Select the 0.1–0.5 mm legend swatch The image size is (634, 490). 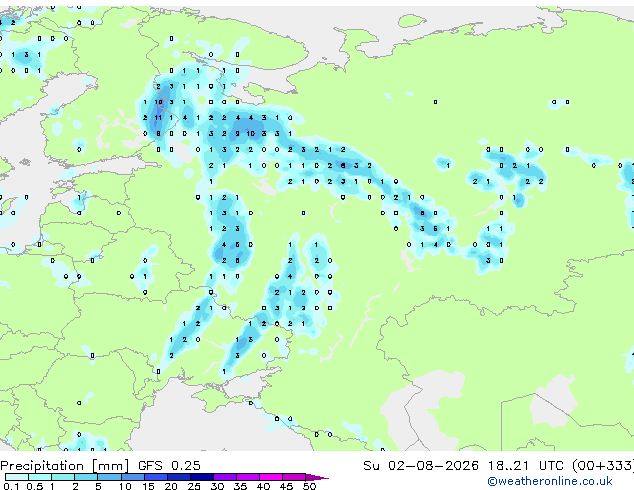click(17, 477)
